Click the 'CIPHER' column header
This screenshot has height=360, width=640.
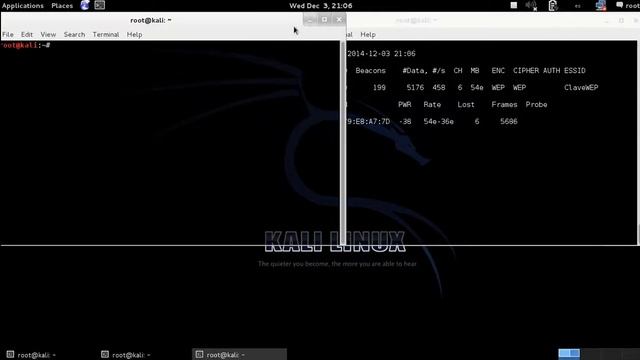526,71
